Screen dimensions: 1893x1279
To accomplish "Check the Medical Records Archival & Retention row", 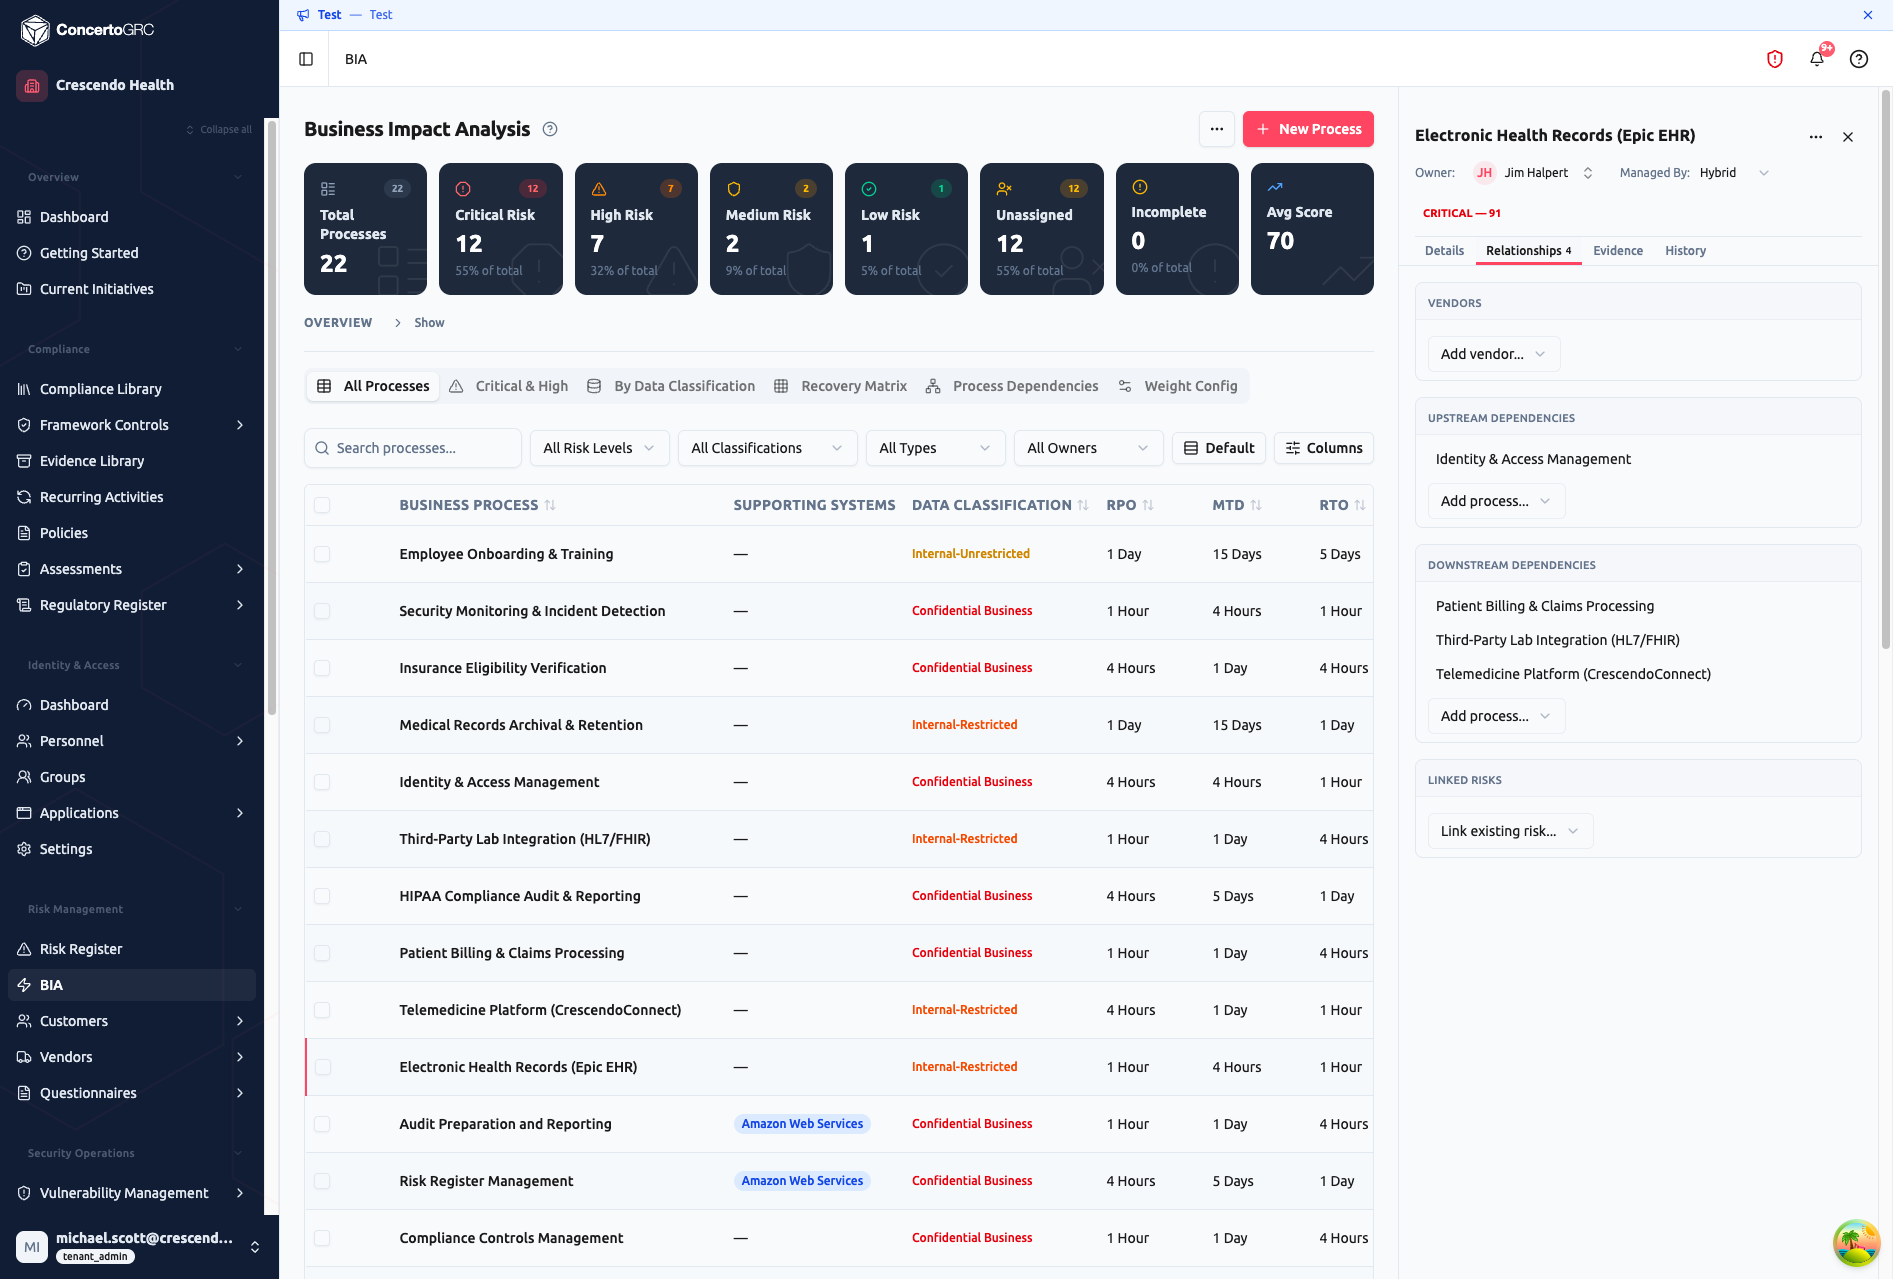I will pyautogui.click(x=322, y=725).
